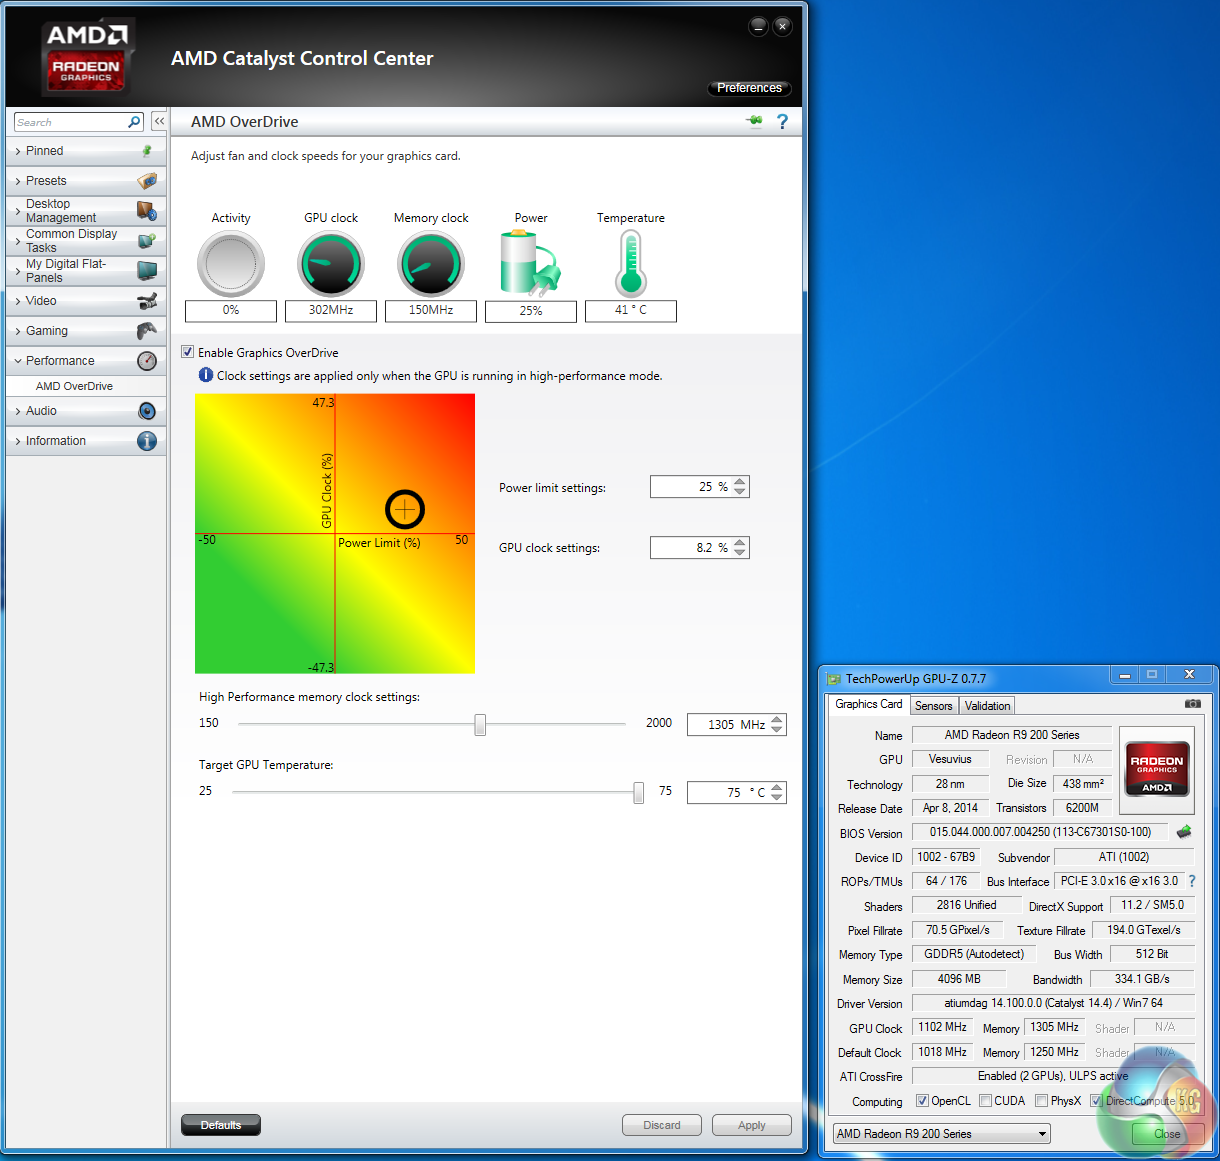Collapse the Performance sidebar section
The height and width of the screenshot is (1161, 1220).
(x=60, y=361)
